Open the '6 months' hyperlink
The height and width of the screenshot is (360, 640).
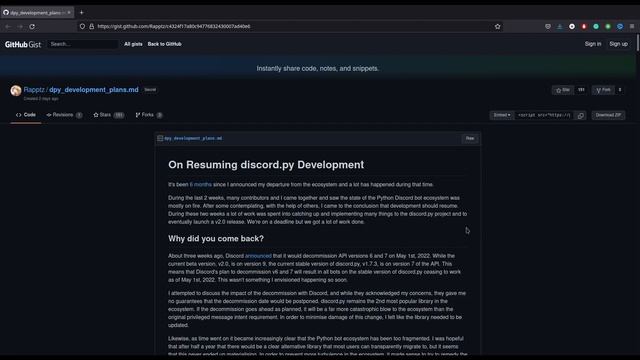pos(200,184)
